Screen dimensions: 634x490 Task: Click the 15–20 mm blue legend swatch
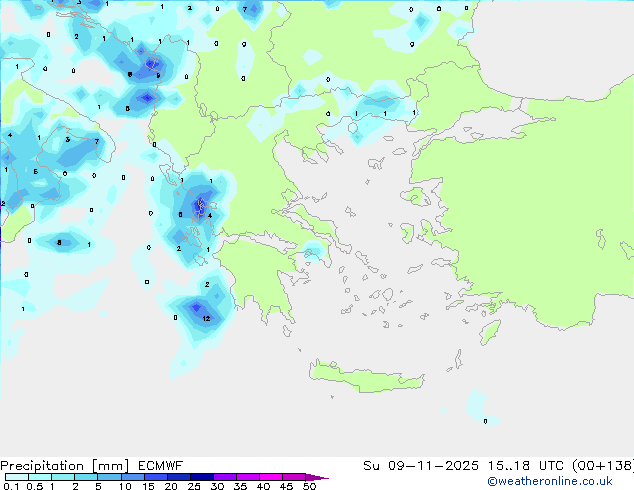point(156,477)
